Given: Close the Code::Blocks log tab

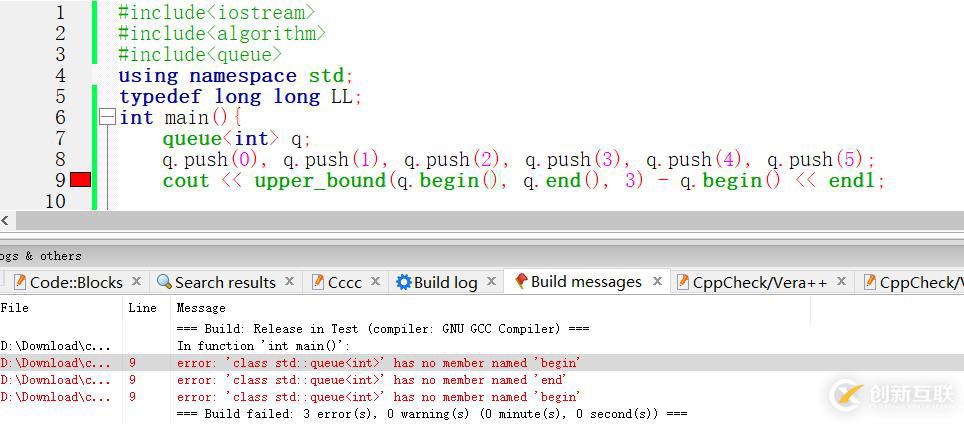Looking at the screenshot, I should (x=136, y=281).
